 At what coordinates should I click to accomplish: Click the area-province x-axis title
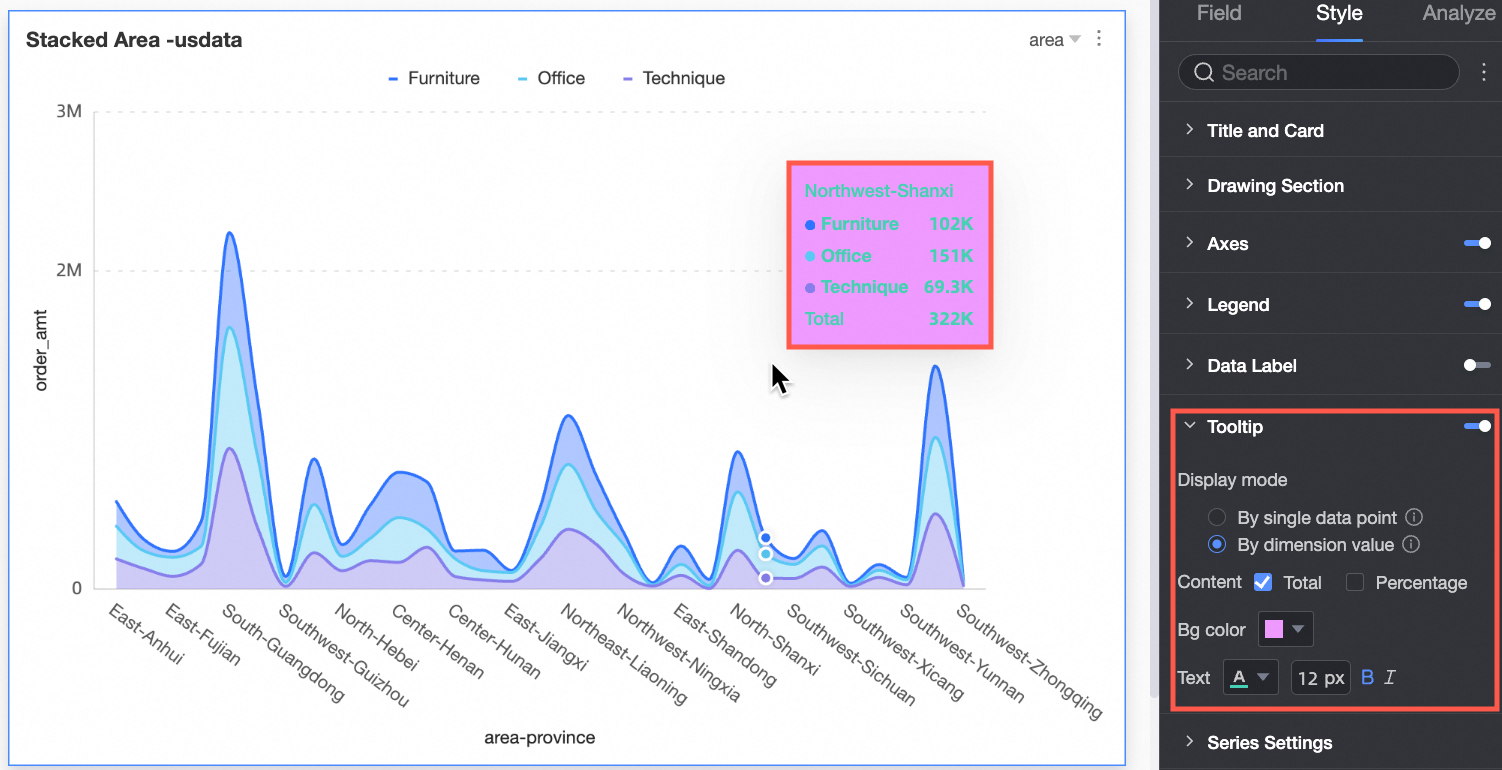539,738
